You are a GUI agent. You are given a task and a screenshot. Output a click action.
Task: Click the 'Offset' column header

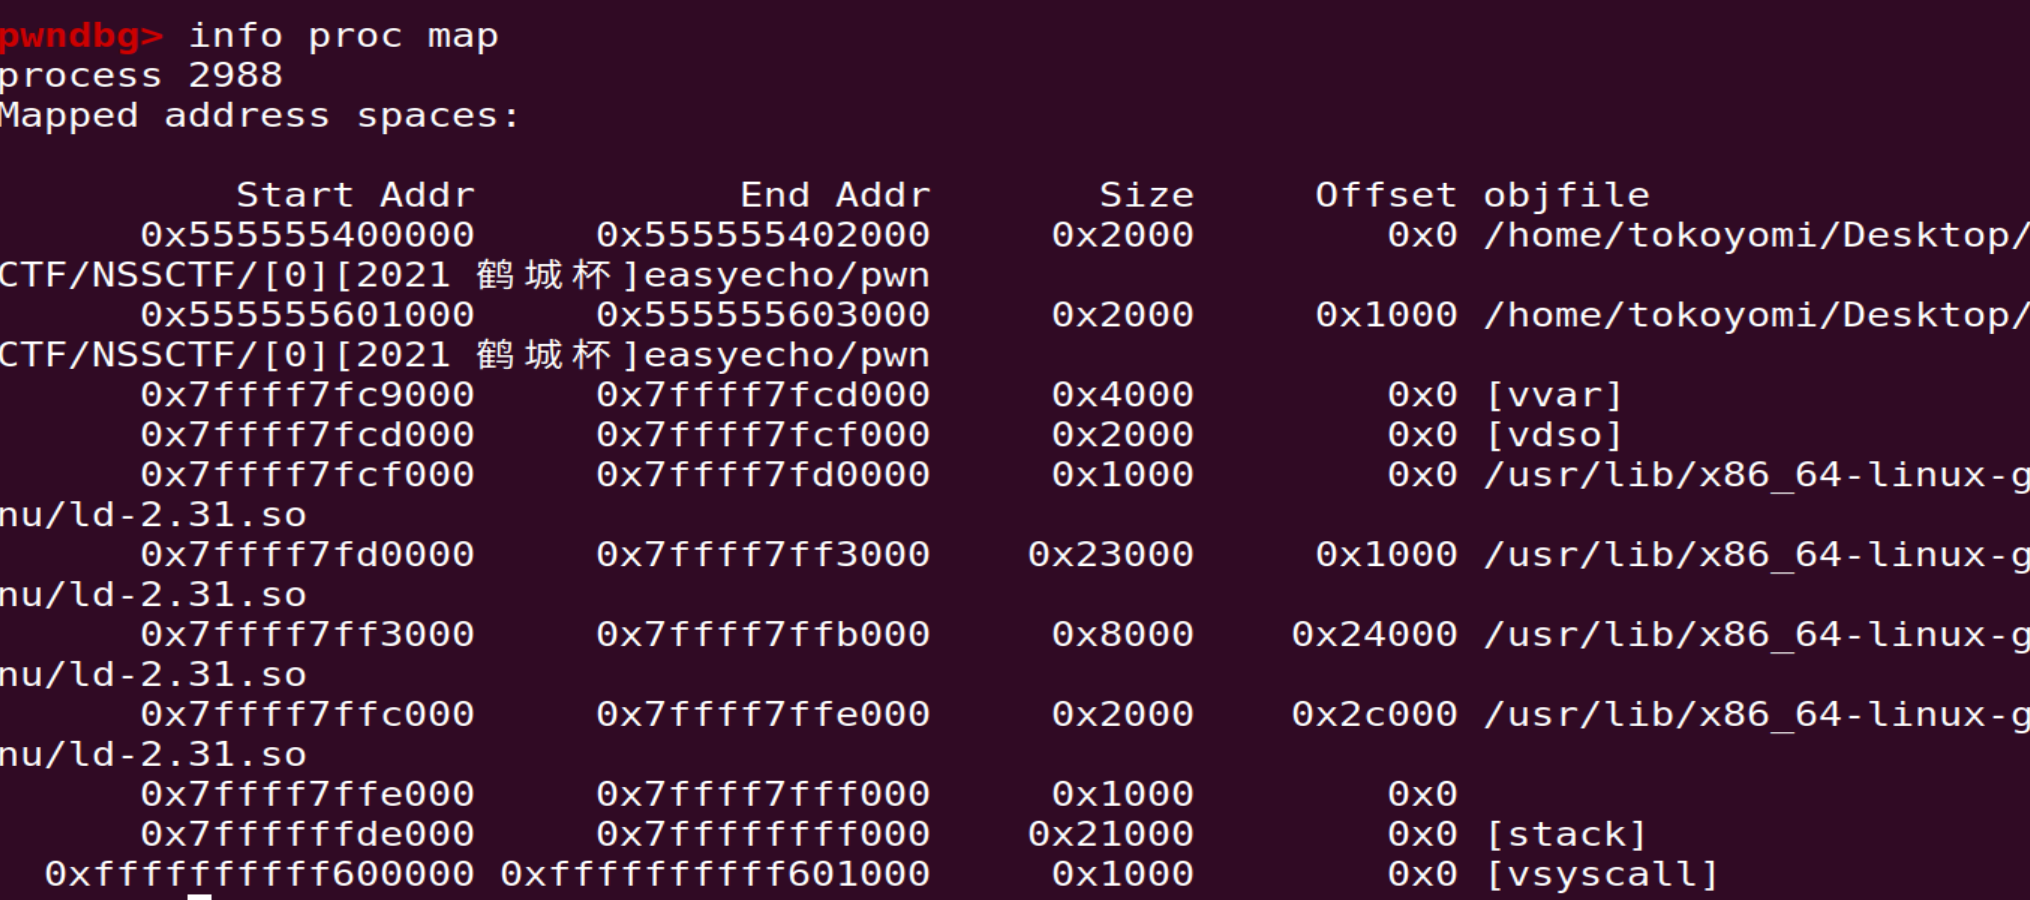pyautogui.click(x=1385, y=195)
